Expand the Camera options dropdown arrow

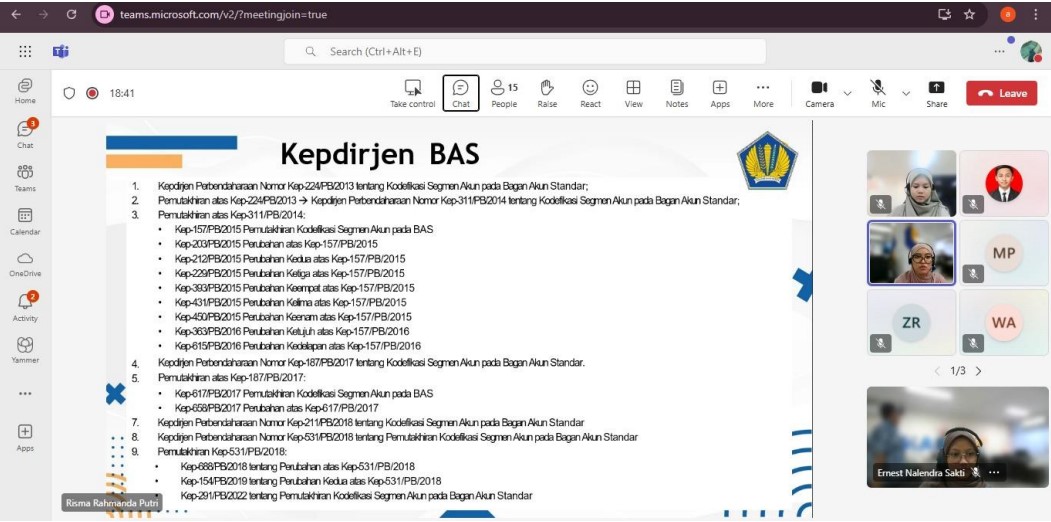coord(848,93)
